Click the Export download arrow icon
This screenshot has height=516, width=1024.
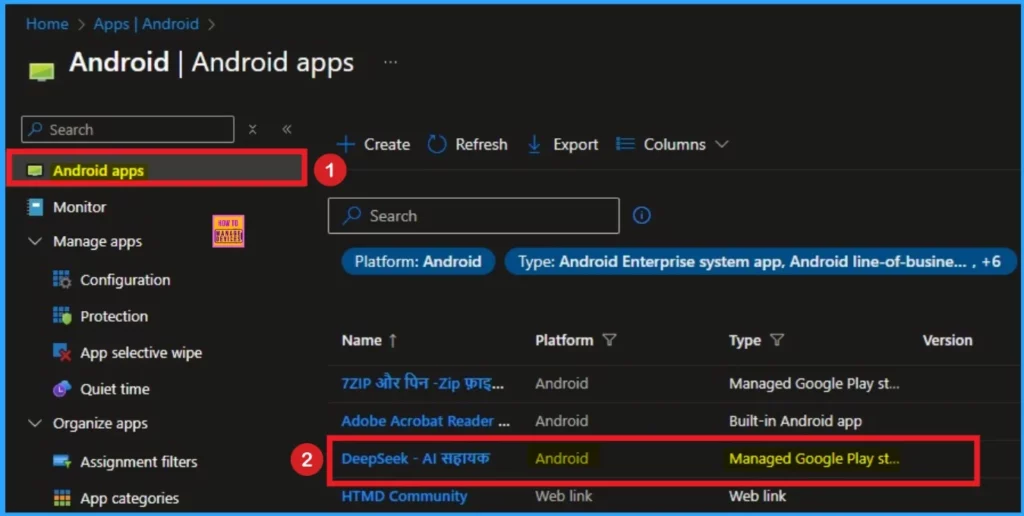point(534,144)
